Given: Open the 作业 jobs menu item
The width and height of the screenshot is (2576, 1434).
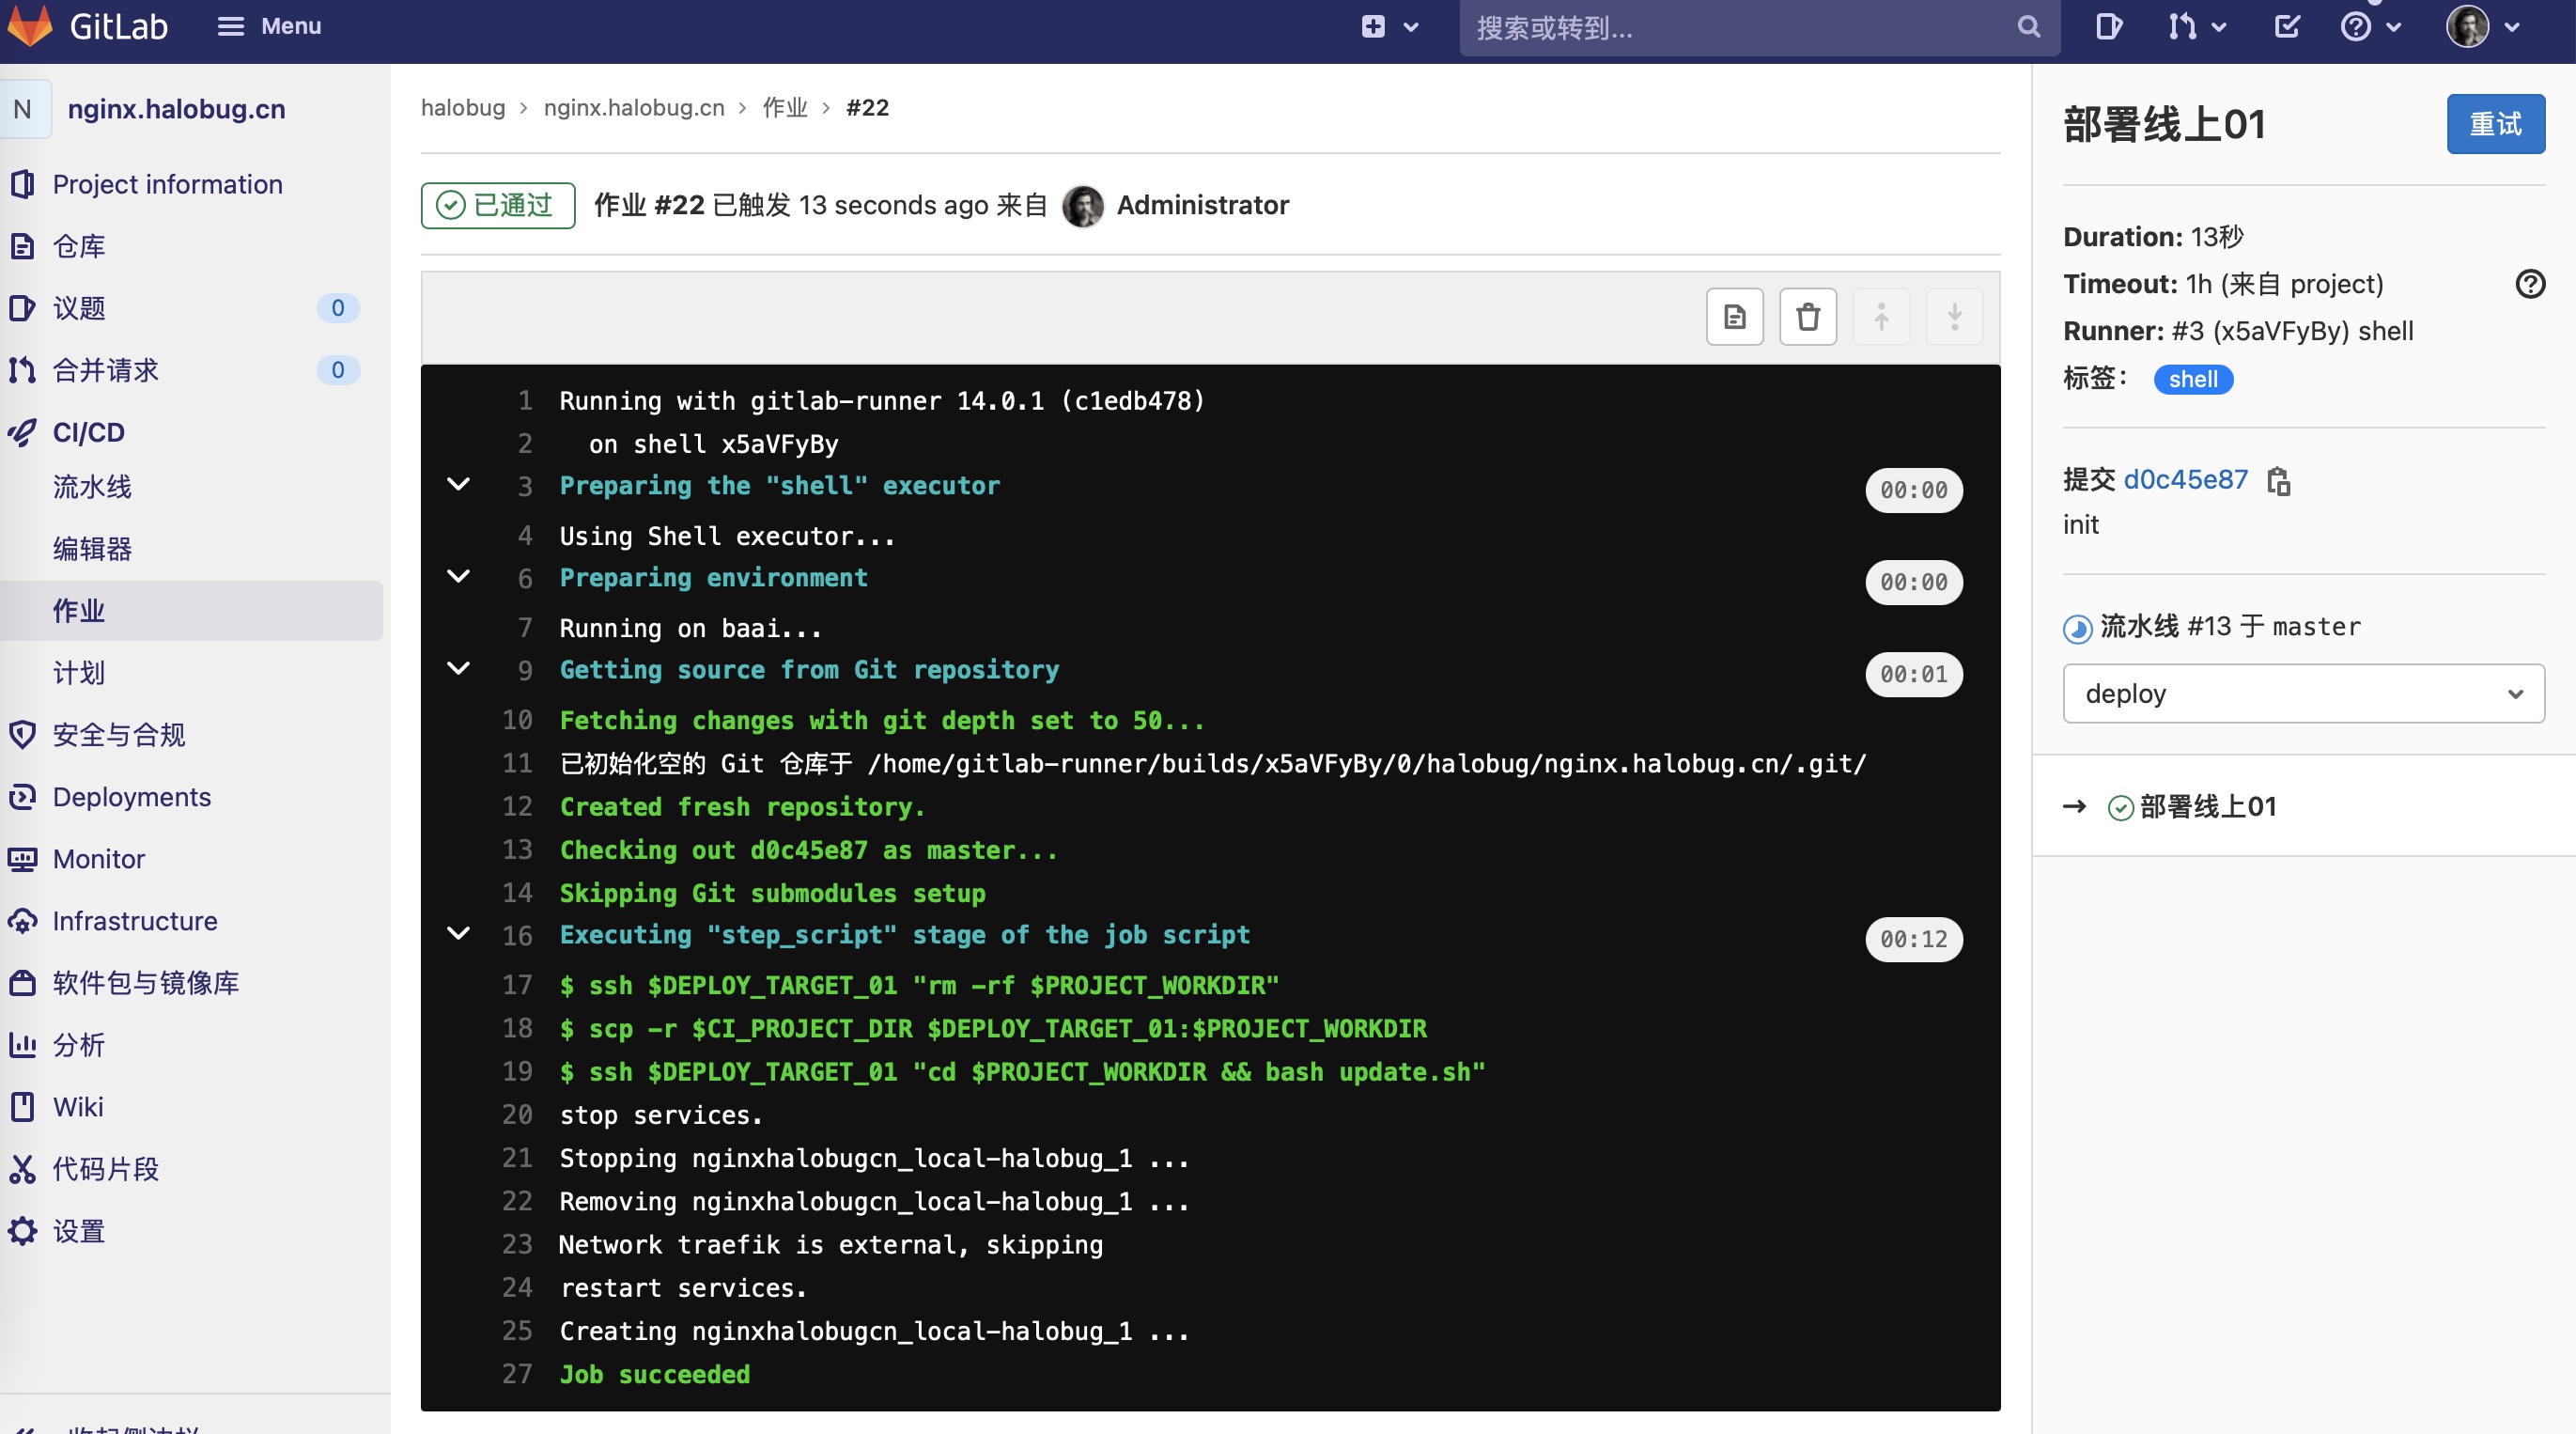Looking at the screenshot, I should [x=80, y=609].
